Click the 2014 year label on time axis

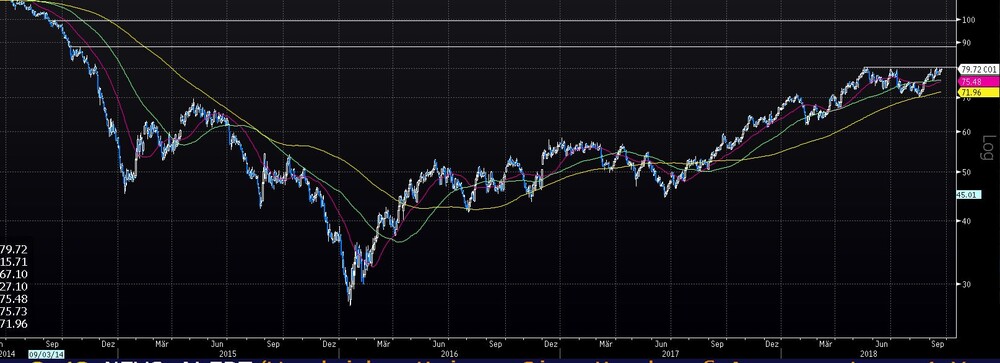coord(7,353)
